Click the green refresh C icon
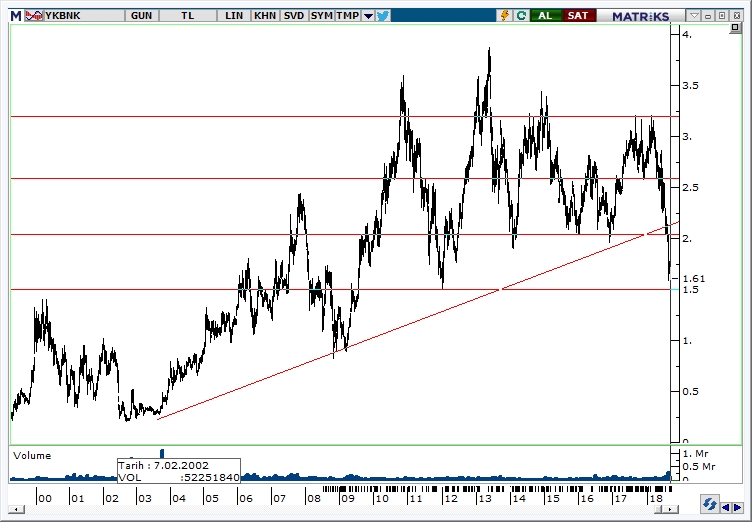Image resolution: width=752 pixels, height=522 pixels. point(521,16)
